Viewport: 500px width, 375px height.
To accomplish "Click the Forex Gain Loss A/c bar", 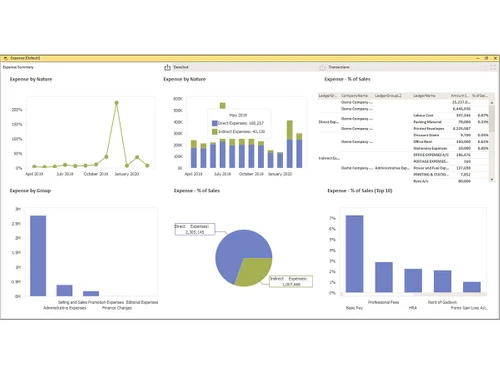I will [472, 287].
